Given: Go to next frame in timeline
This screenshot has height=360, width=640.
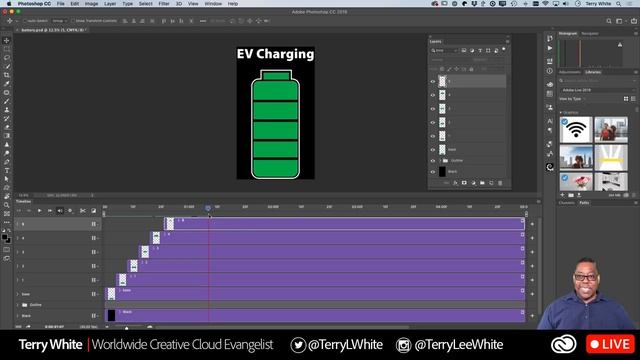Looking at the screenshot, I should [x=50, y=211].
